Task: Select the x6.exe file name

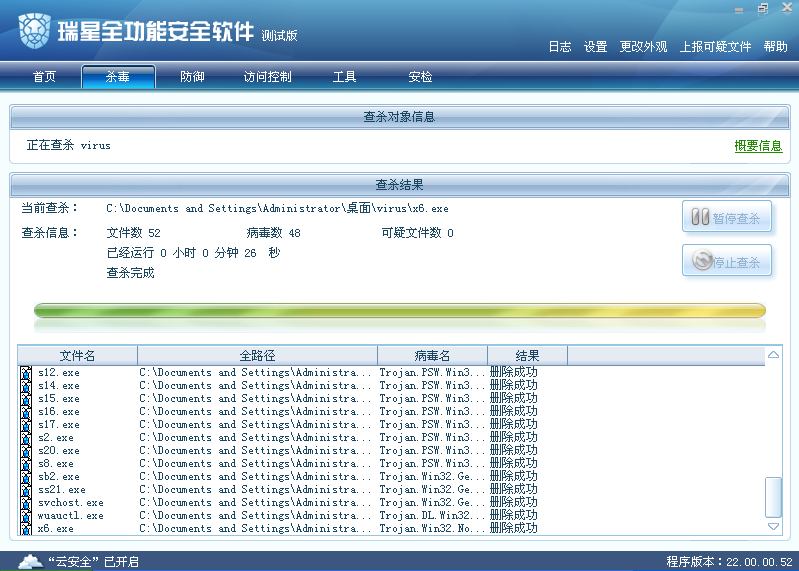Action: [x=56, y=529]
